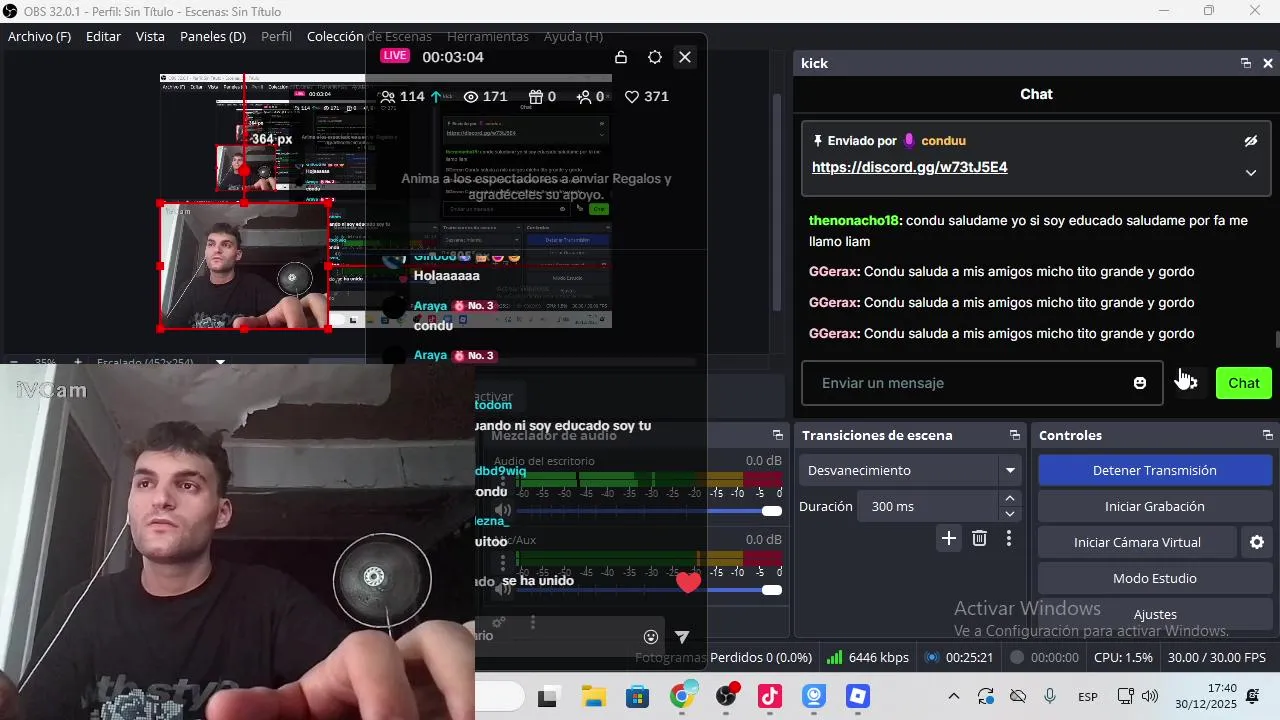Open the iVCam taskbar icon
The image size is (1280, 720).
814,697
